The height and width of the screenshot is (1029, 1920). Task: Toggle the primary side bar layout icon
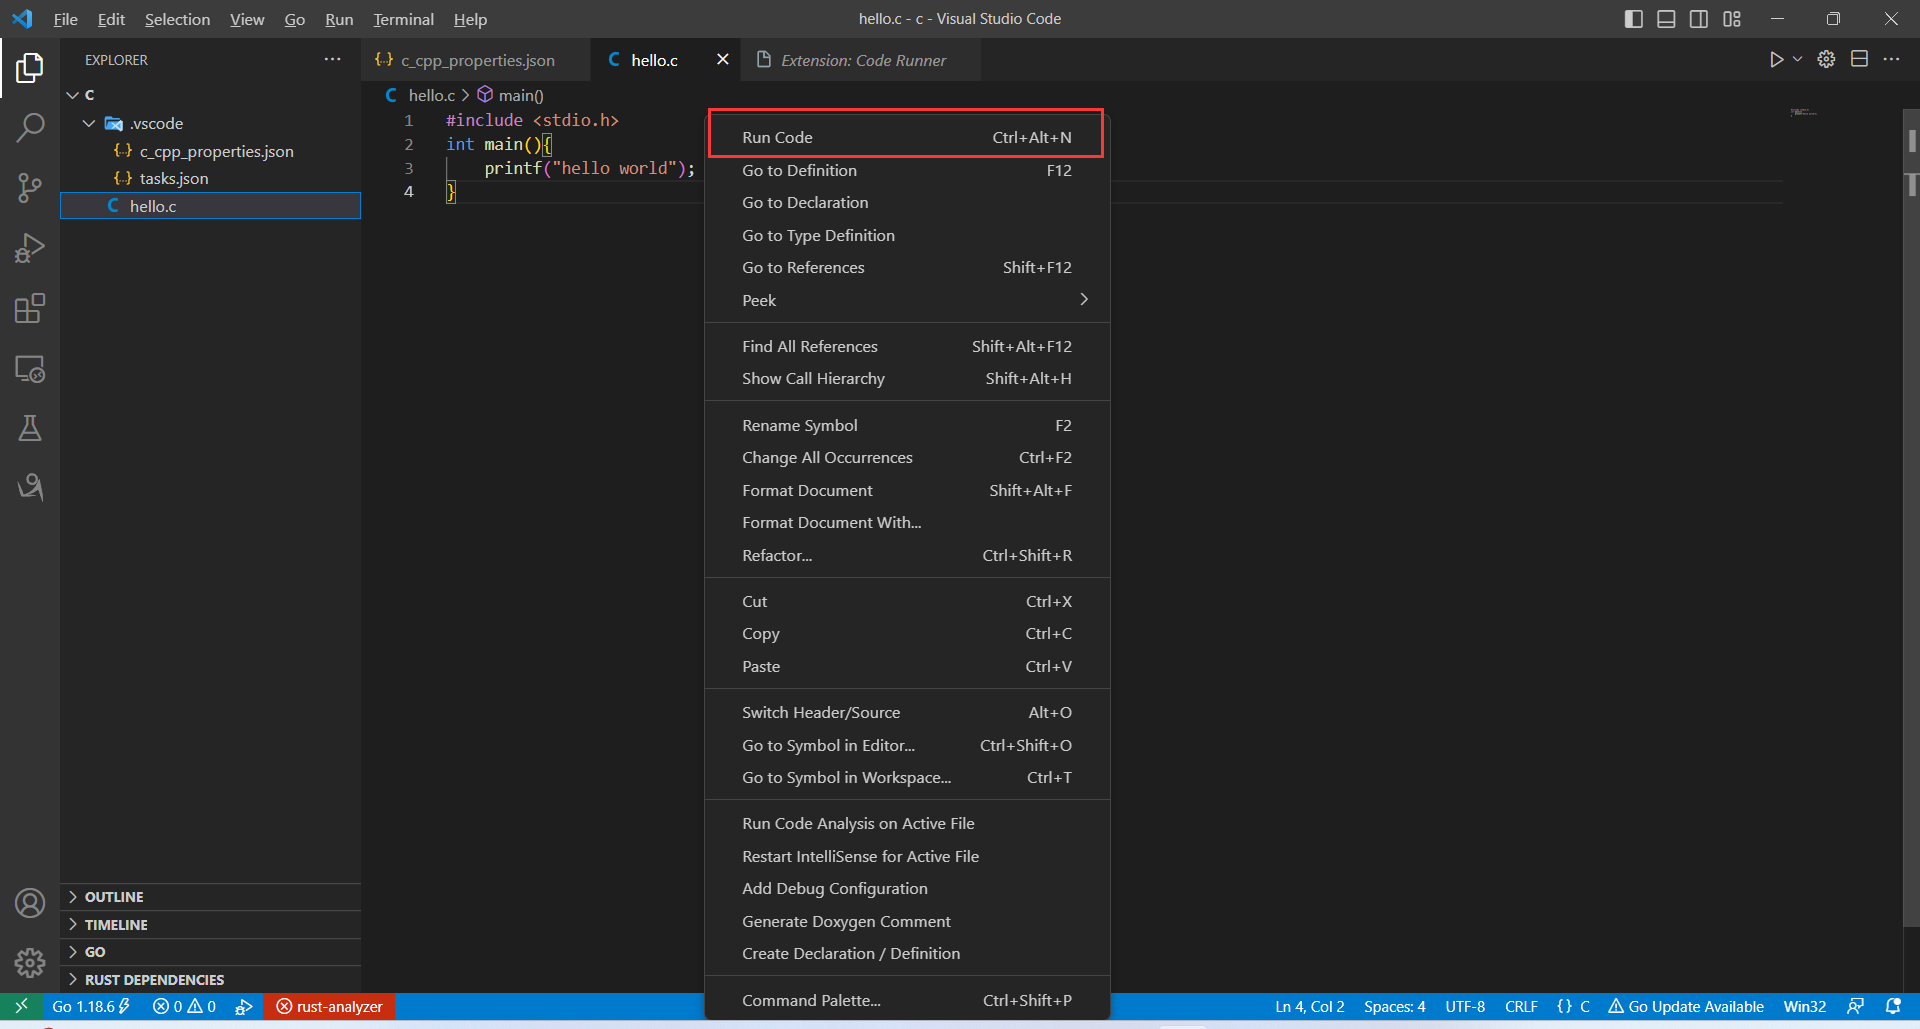(1634, 19)
